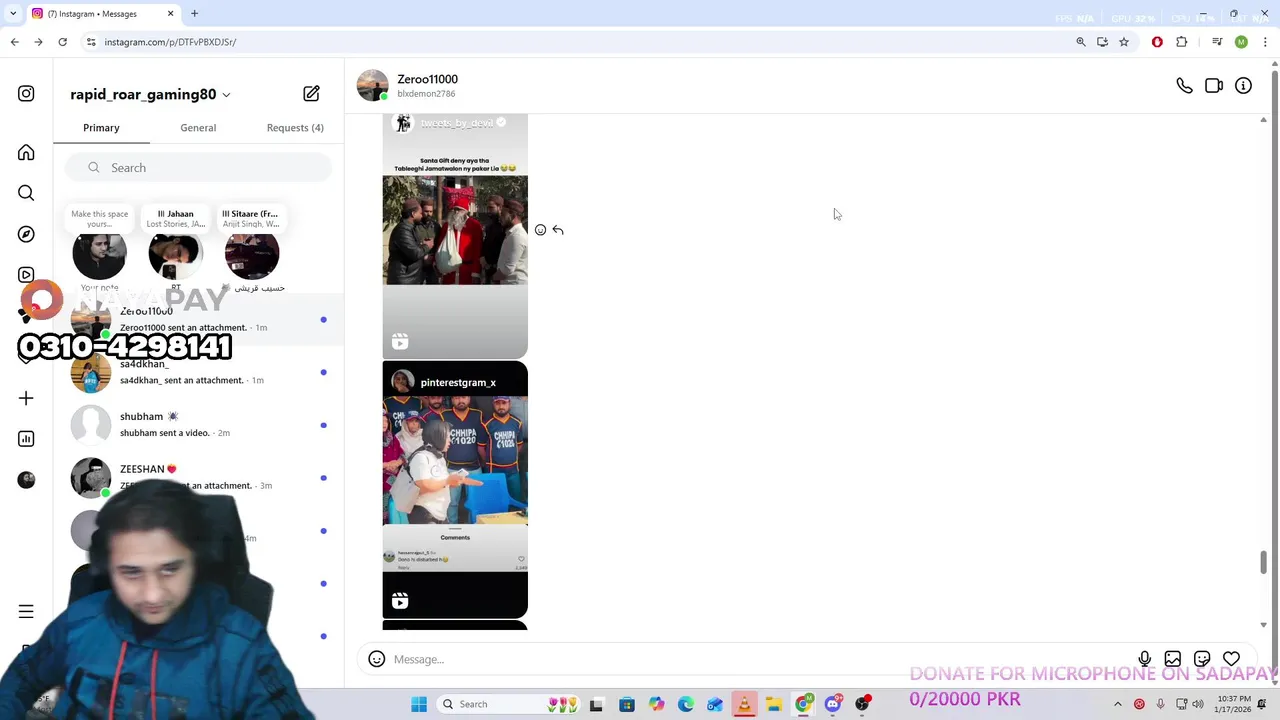Open the Windows Start menu
The width and height of the screenshot is (1280, 720).
pyautogui.click(x=419, y=704)
